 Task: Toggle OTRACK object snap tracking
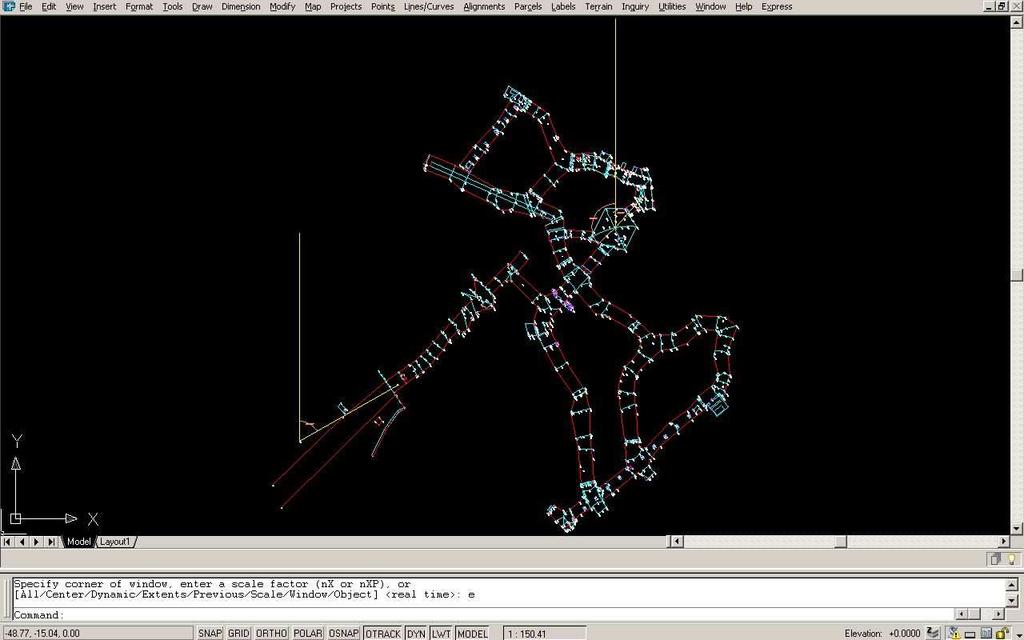click(383, 633)
